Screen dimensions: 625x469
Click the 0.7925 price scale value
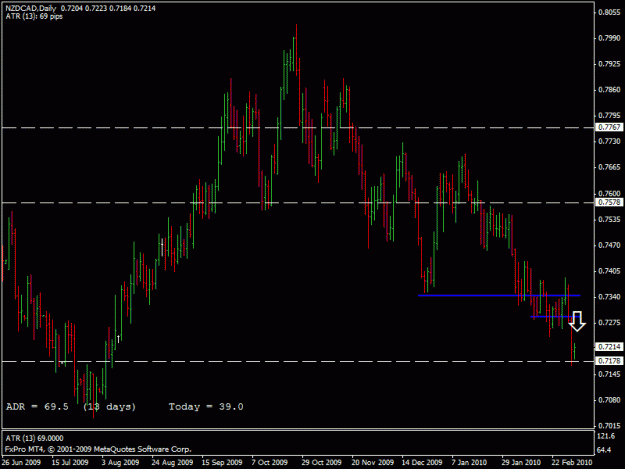[x=609, y=64]
